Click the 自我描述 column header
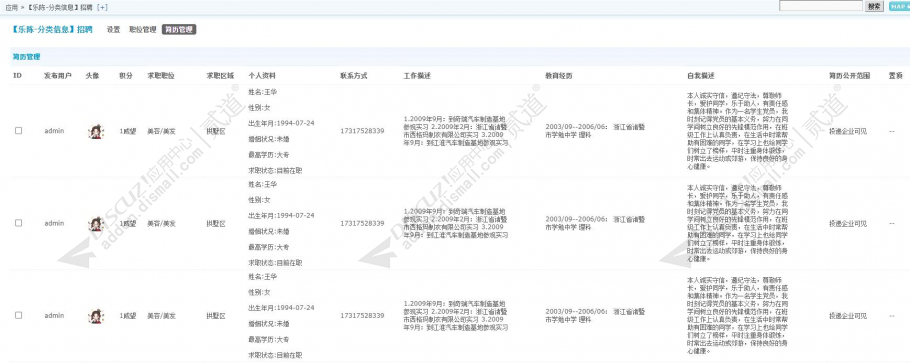The image size is (910, 364). [700, 76]
